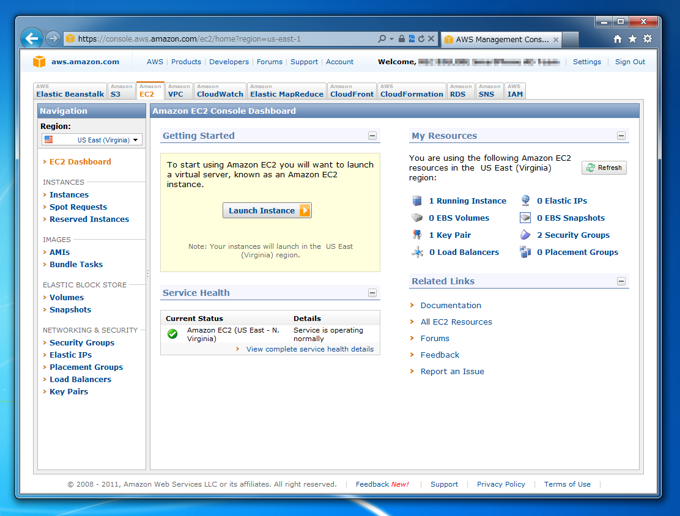Click the browser back arrow button

tap(32, 39)
